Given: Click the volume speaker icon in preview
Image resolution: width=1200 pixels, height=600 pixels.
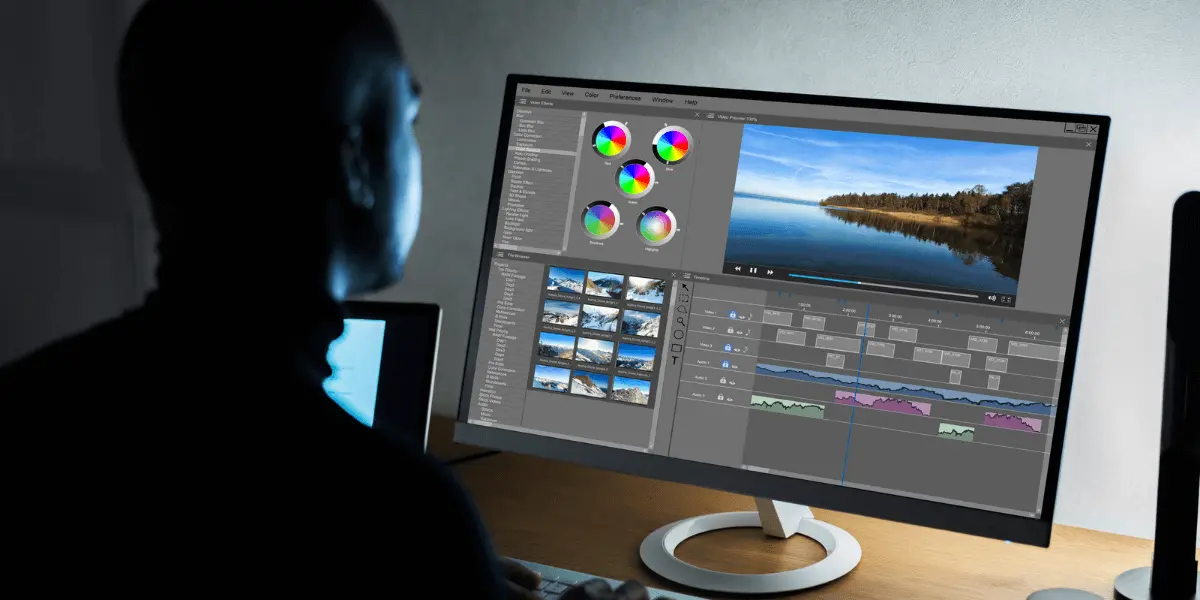Looking at the screenshot, I should (992, 298).
